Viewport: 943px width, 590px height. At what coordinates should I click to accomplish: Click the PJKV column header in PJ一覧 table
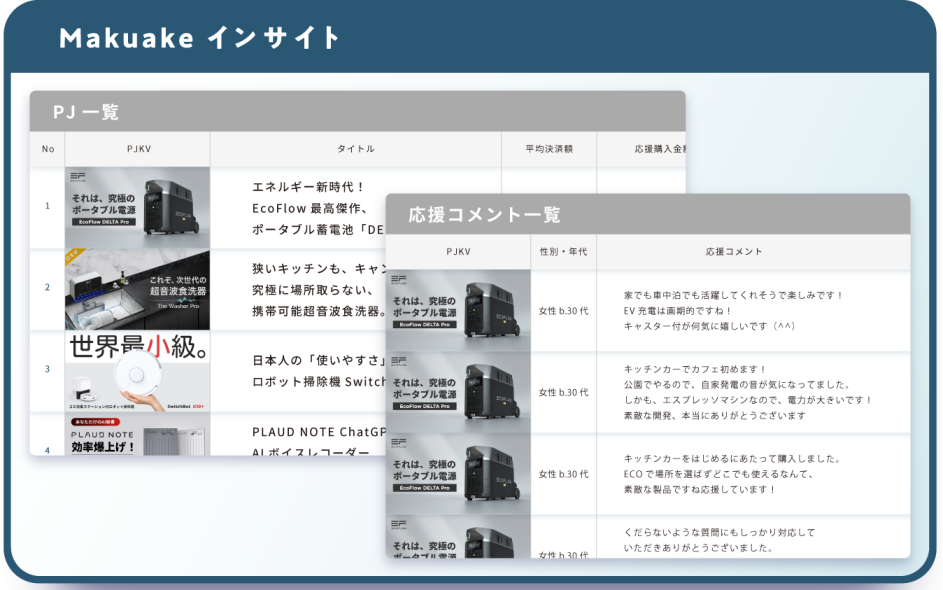138,149
